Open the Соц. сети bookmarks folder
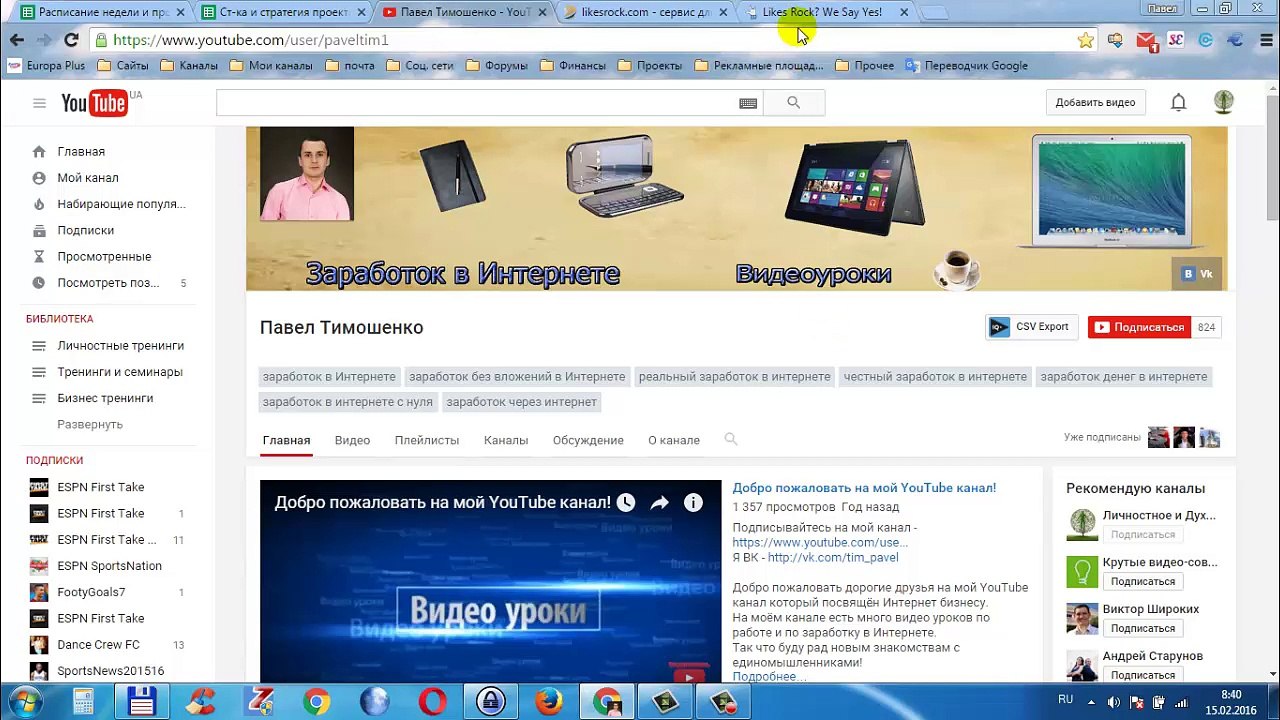This screenshot has height=720, width=1280. pos(419,66)
